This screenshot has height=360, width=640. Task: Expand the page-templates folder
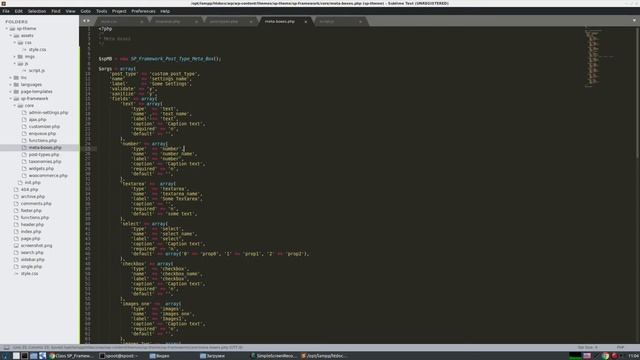coord(11,91)
